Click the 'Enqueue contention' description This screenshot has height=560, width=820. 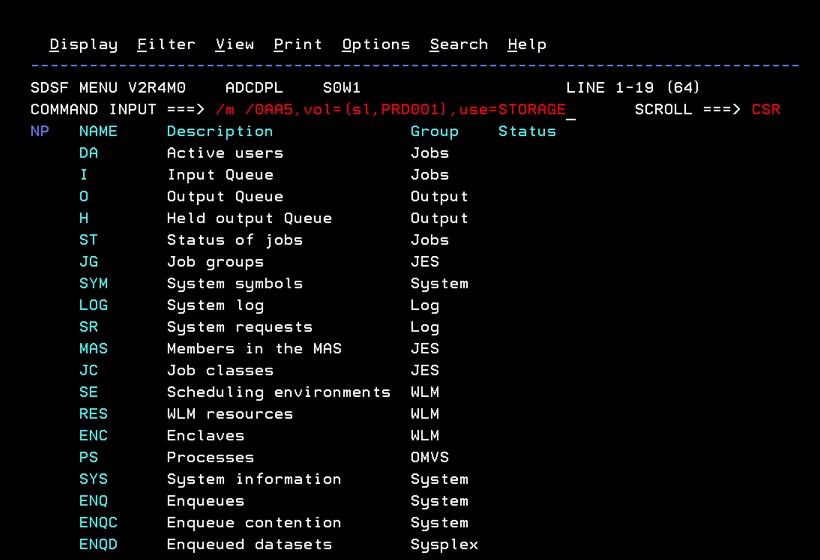point(254,523)
